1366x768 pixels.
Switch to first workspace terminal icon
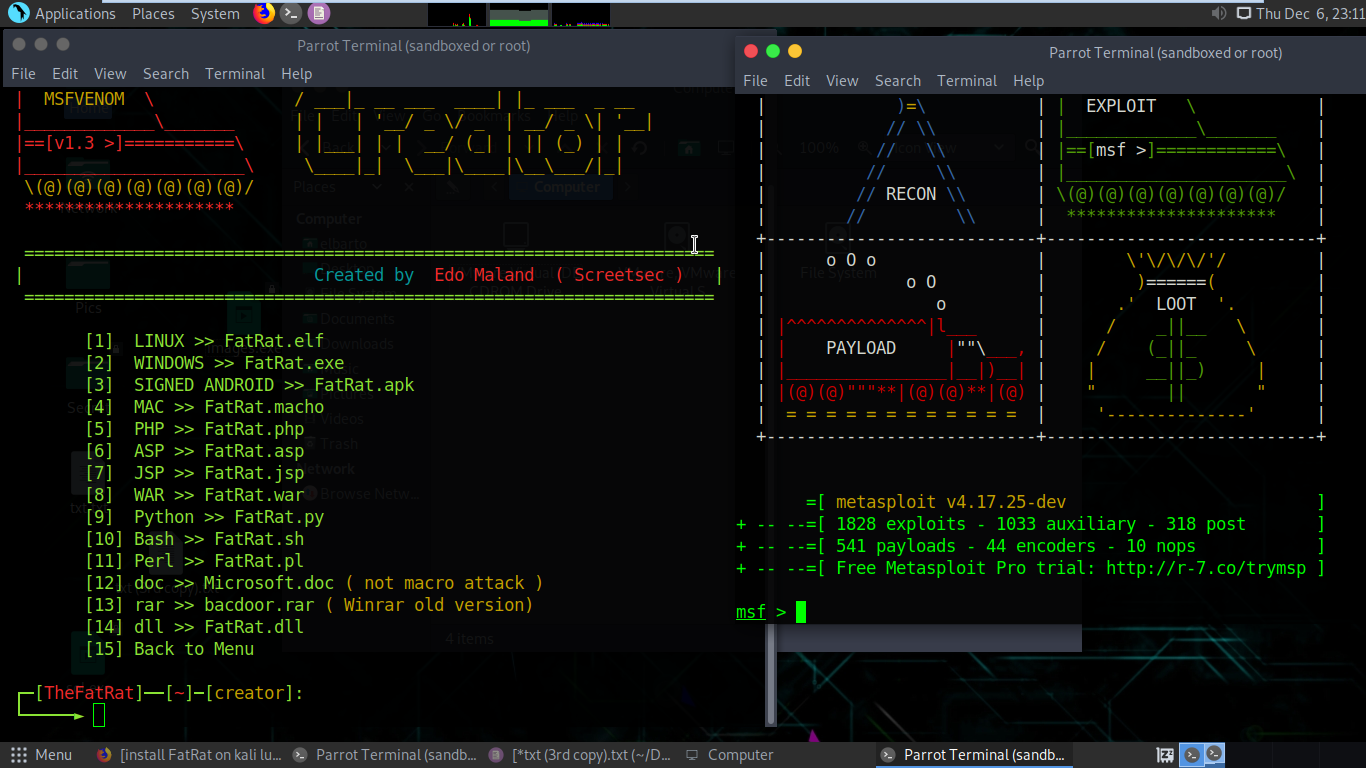tap(1191, 755)
